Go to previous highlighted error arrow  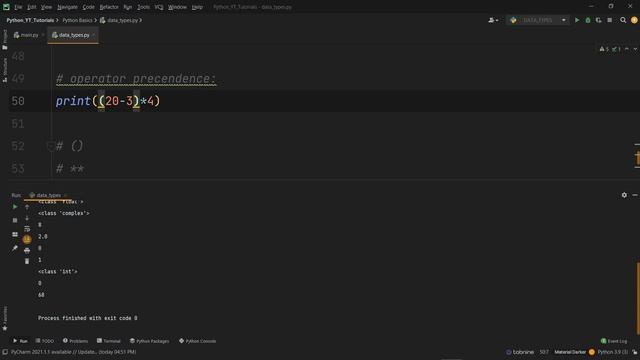627,49
